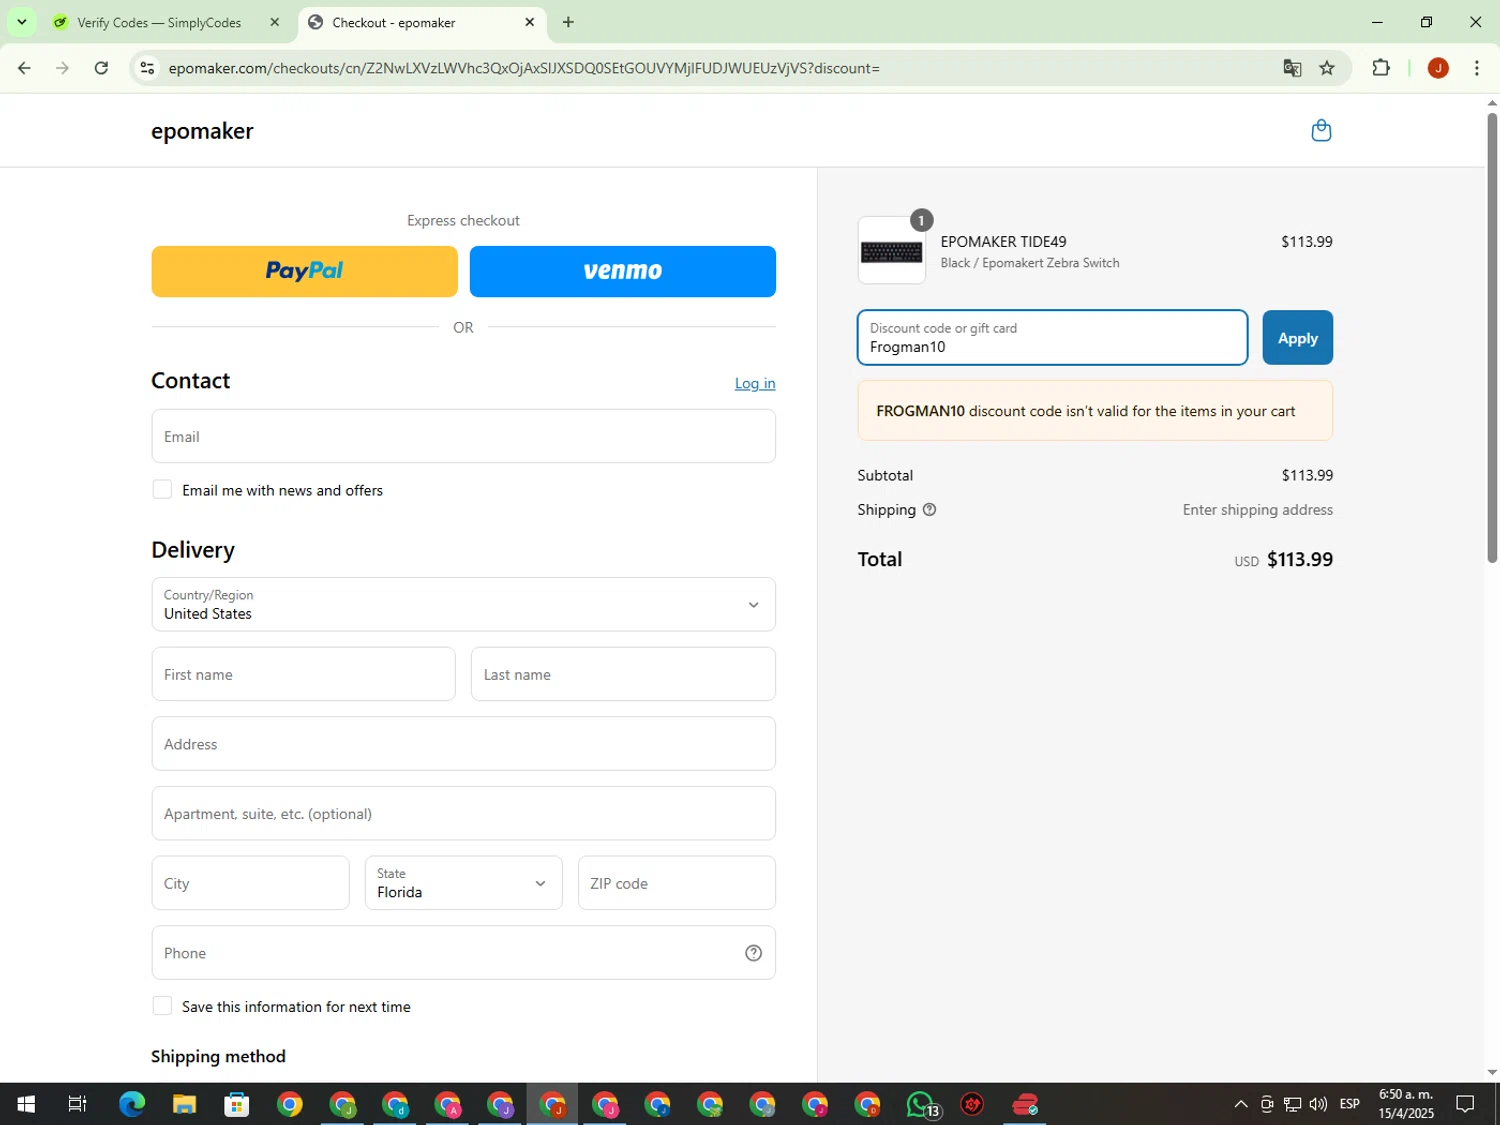Viewport: 1500px width, 1125px height.
Task: Focus the City field
Action: [250, 883]
